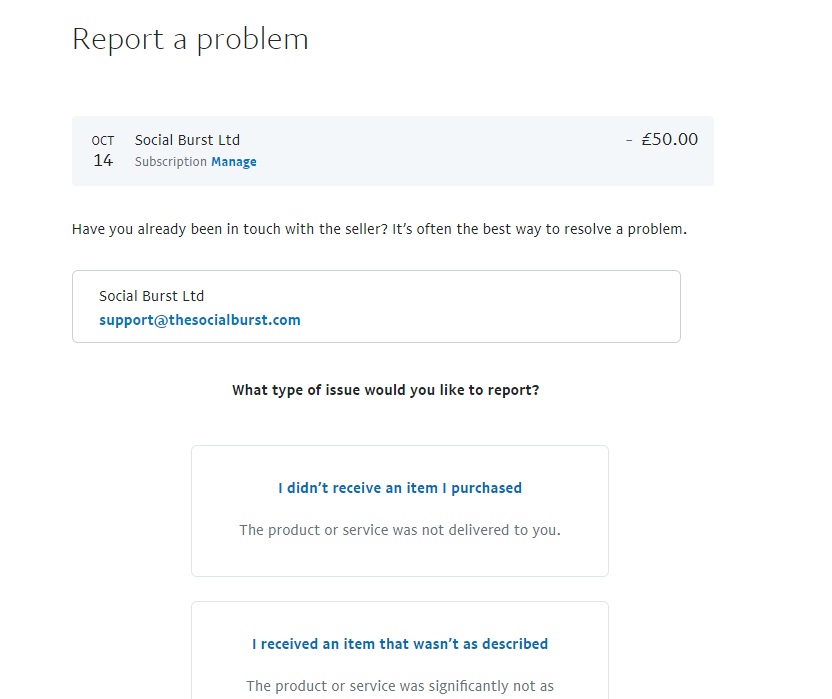Select "I didn't receive an item I purchased"

(x=400, y=489)
